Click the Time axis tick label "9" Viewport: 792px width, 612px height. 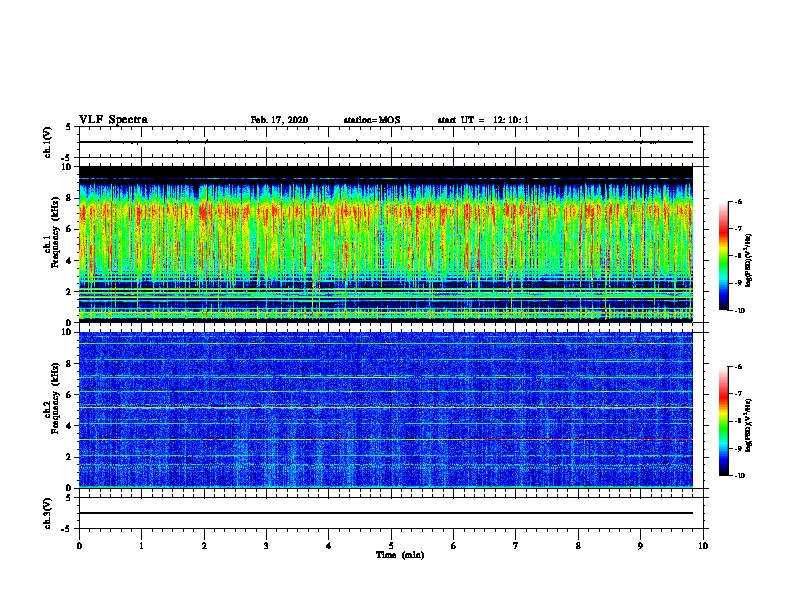point(640,546)
